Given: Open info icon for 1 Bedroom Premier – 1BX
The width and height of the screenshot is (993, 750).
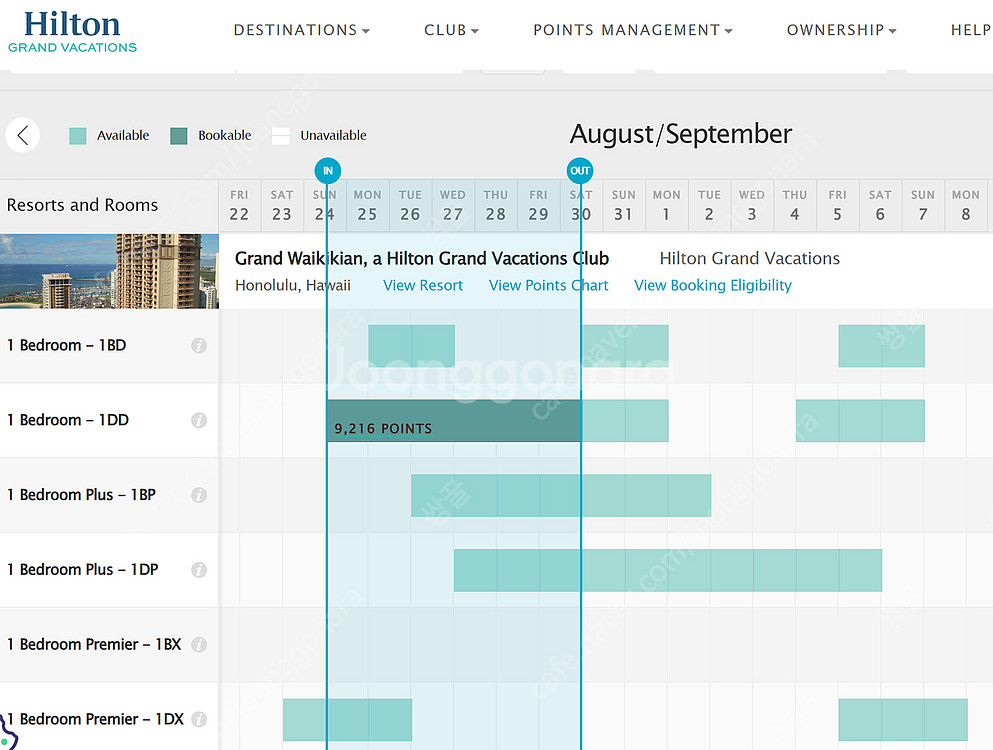Looking at the screenshot, I should tap(199, 644).
